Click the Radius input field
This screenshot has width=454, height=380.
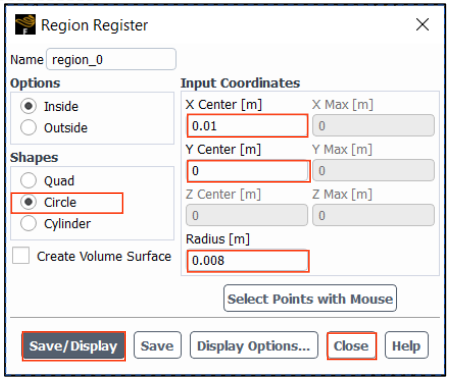pyautogui.click(x=248, y=261)
